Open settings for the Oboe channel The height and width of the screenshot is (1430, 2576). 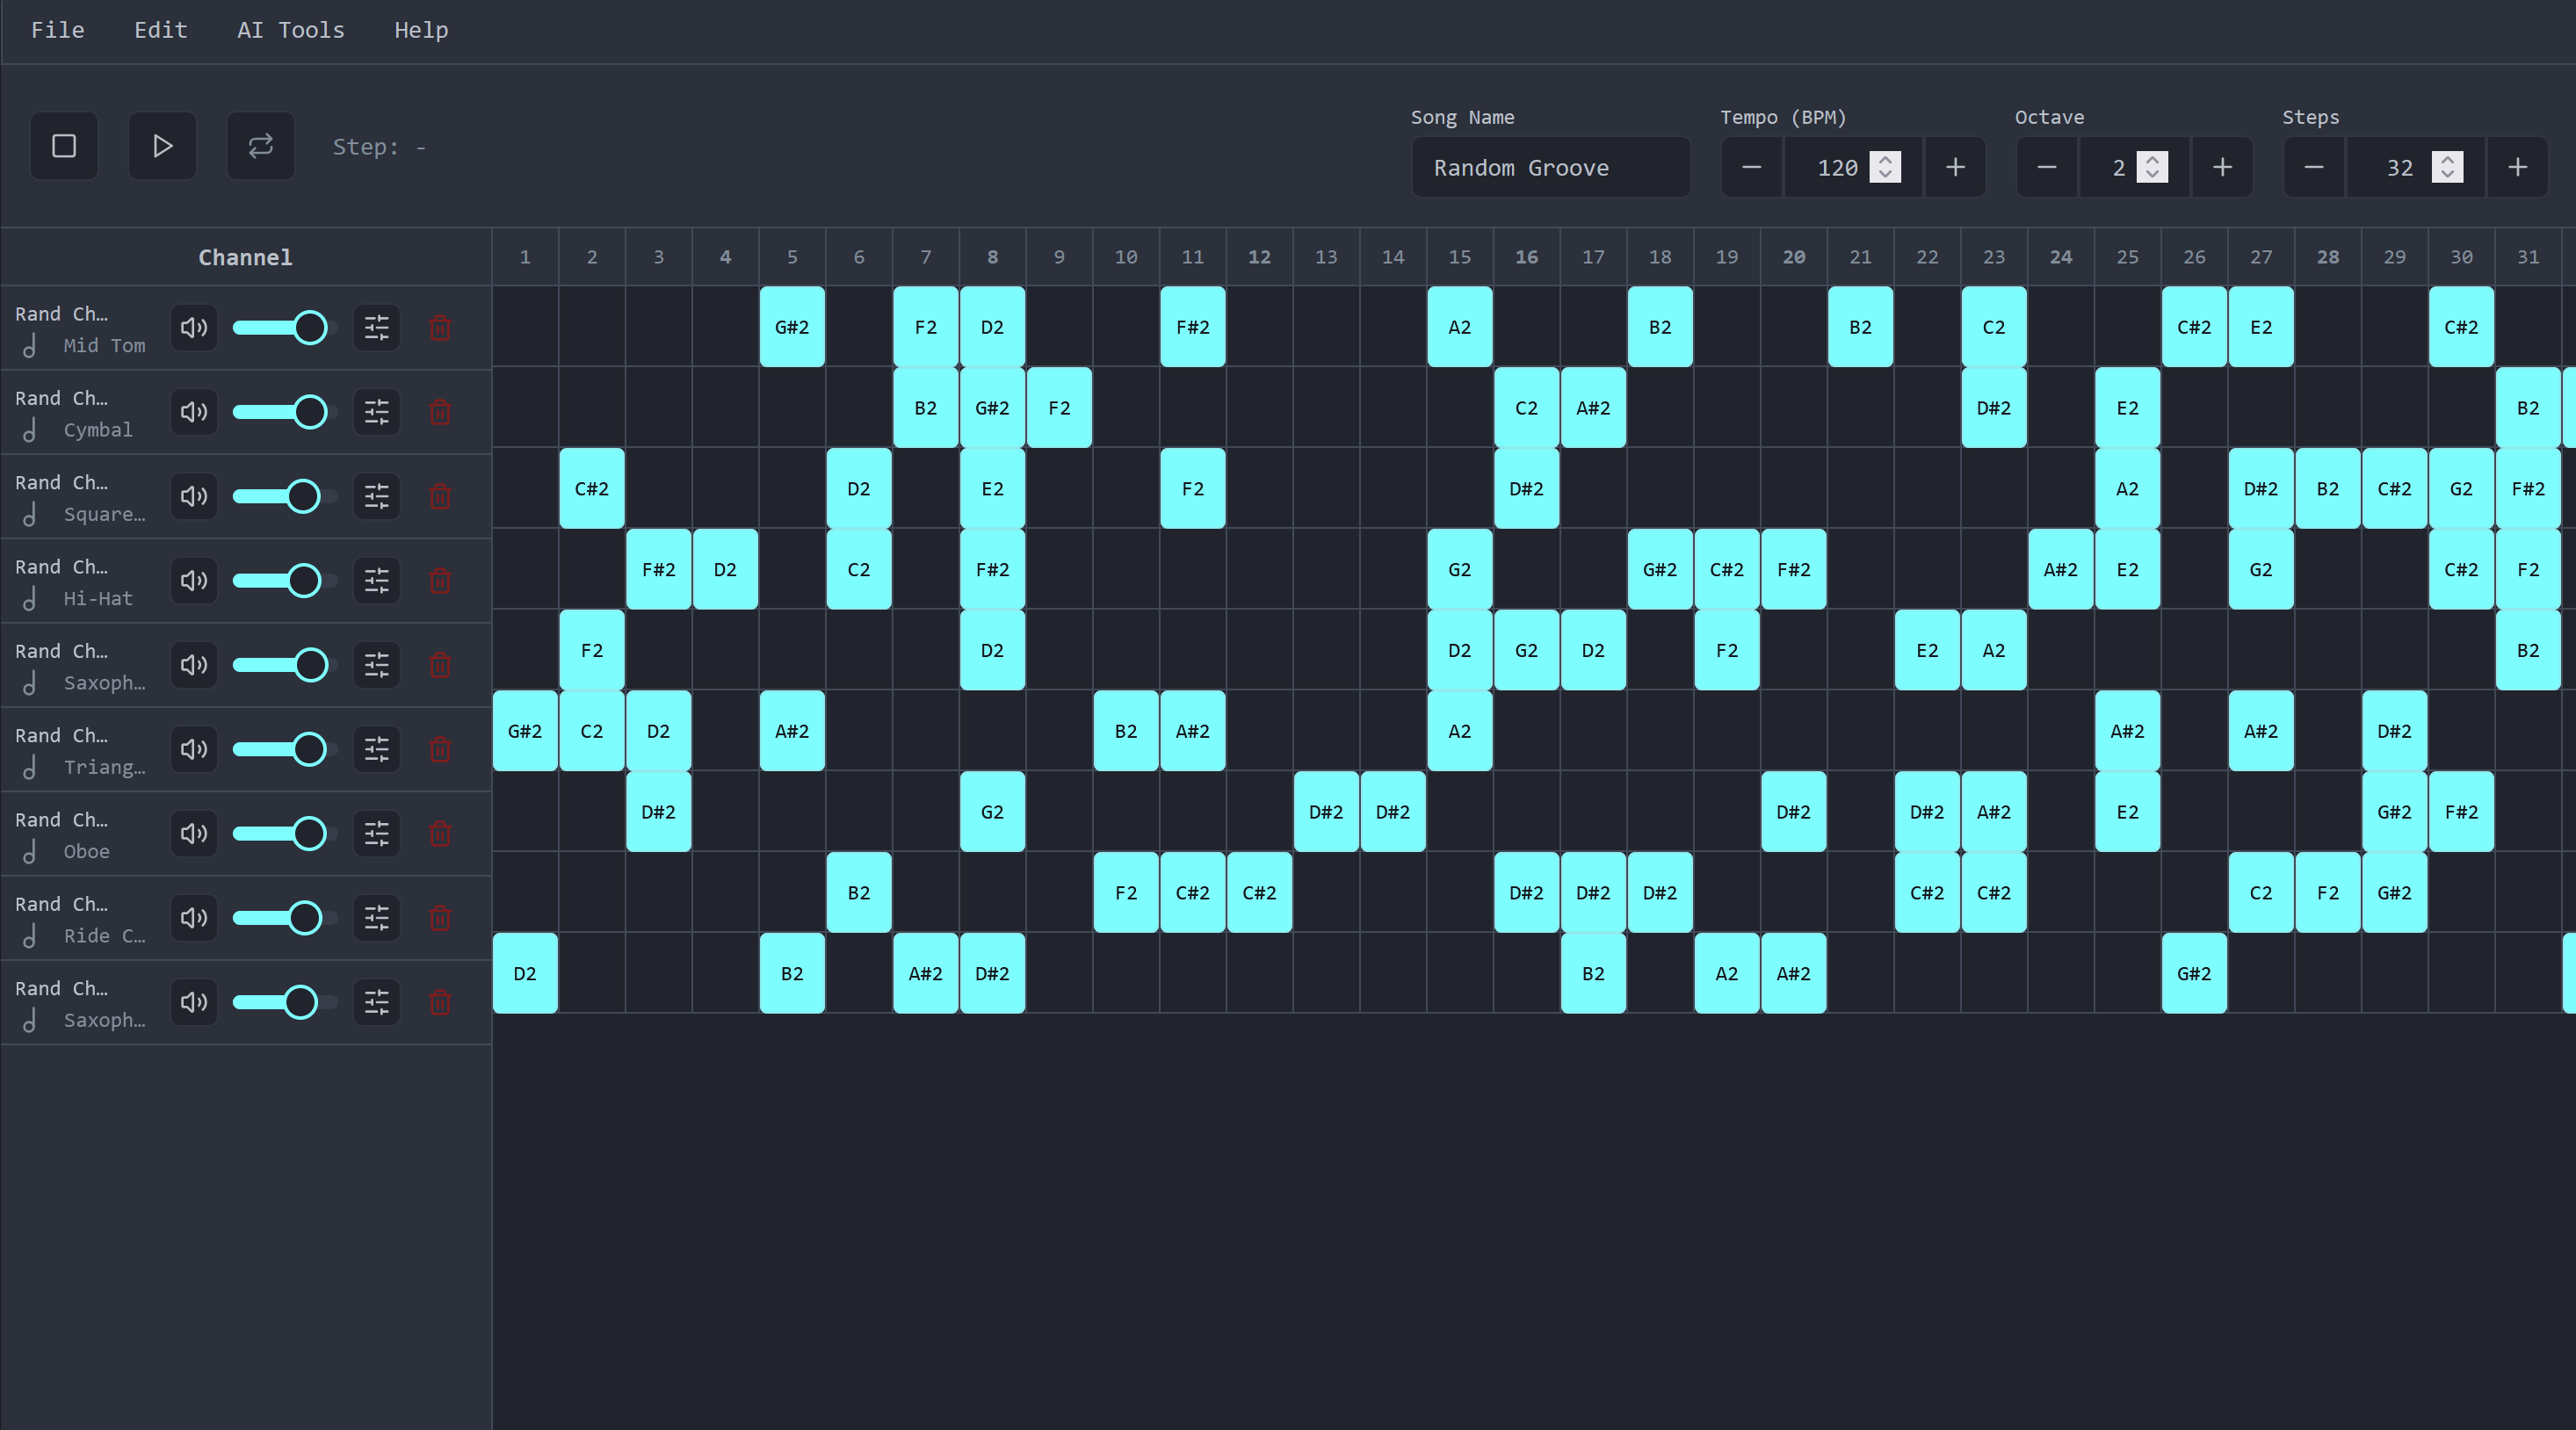click(377, 834)
